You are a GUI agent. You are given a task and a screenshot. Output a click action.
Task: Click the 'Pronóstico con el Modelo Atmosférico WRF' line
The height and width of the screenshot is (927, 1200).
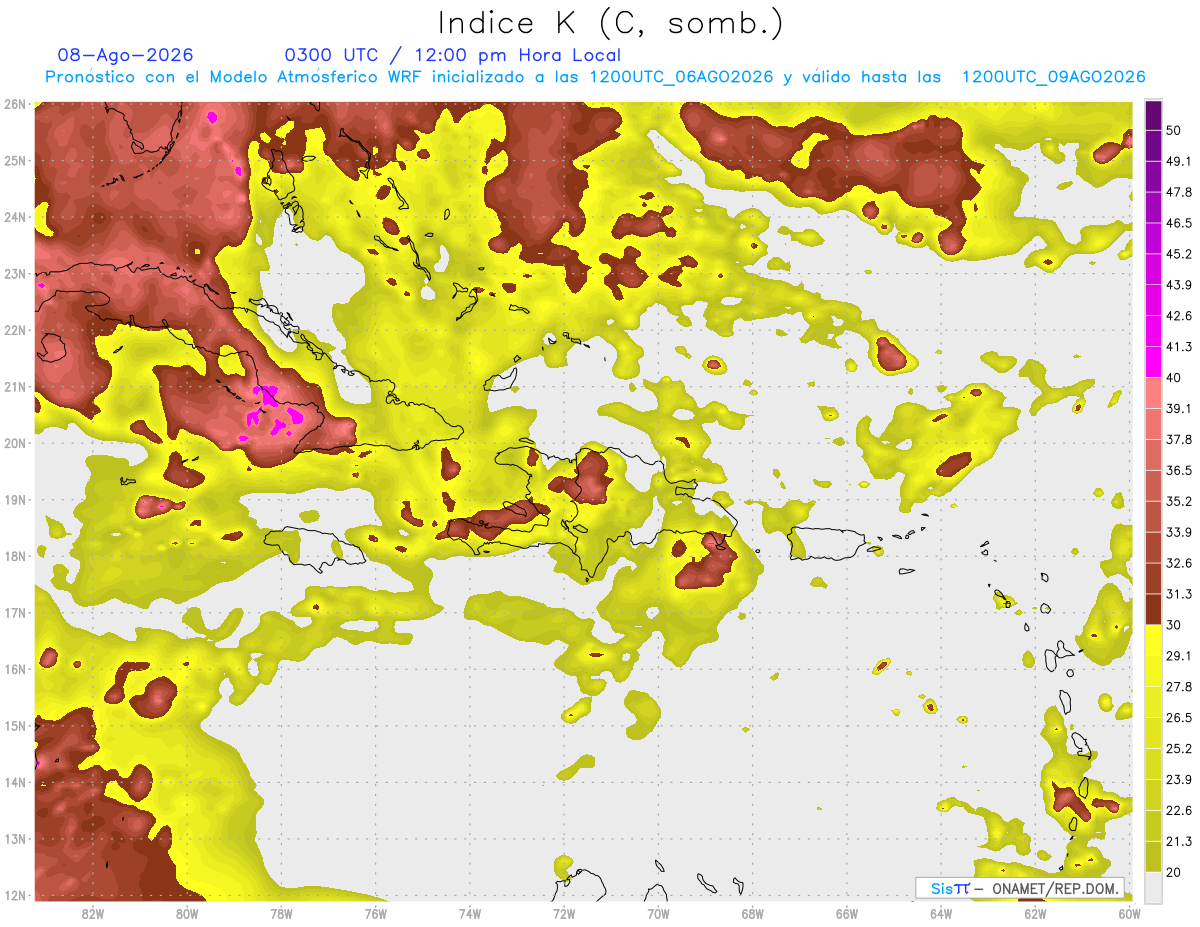point(595,77)
